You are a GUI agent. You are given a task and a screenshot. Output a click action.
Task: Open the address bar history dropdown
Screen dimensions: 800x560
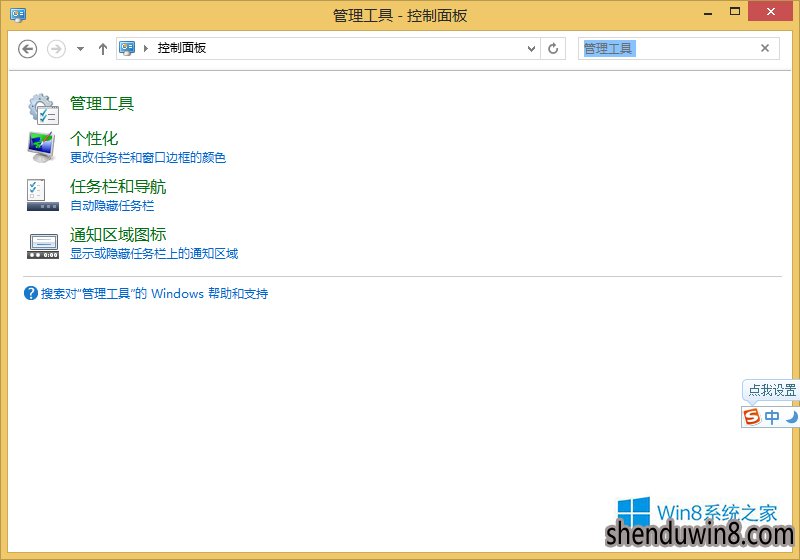[531, 49]
